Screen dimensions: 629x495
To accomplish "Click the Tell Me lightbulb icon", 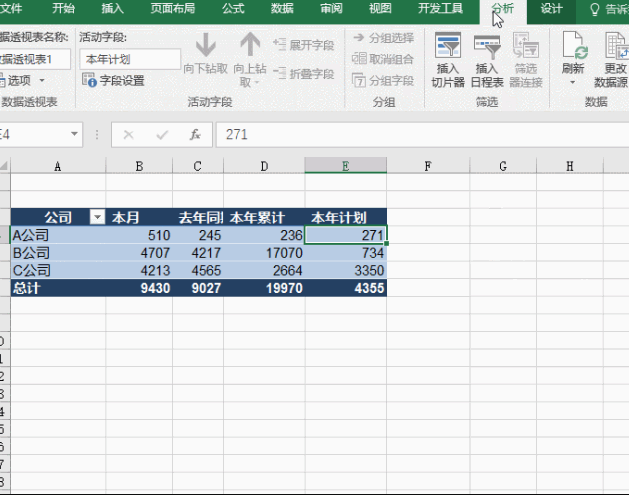I will tap(595, 9).
